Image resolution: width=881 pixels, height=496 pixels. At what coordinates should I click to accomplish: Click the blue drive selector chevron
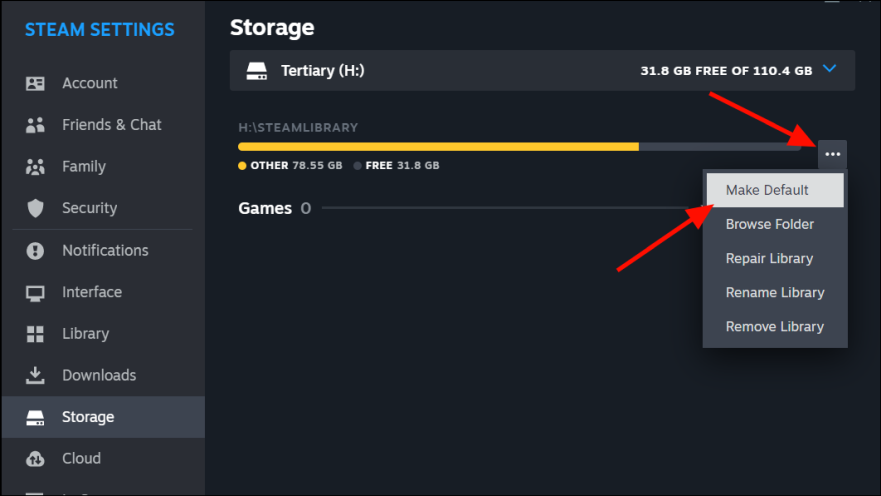click(829, 70)
